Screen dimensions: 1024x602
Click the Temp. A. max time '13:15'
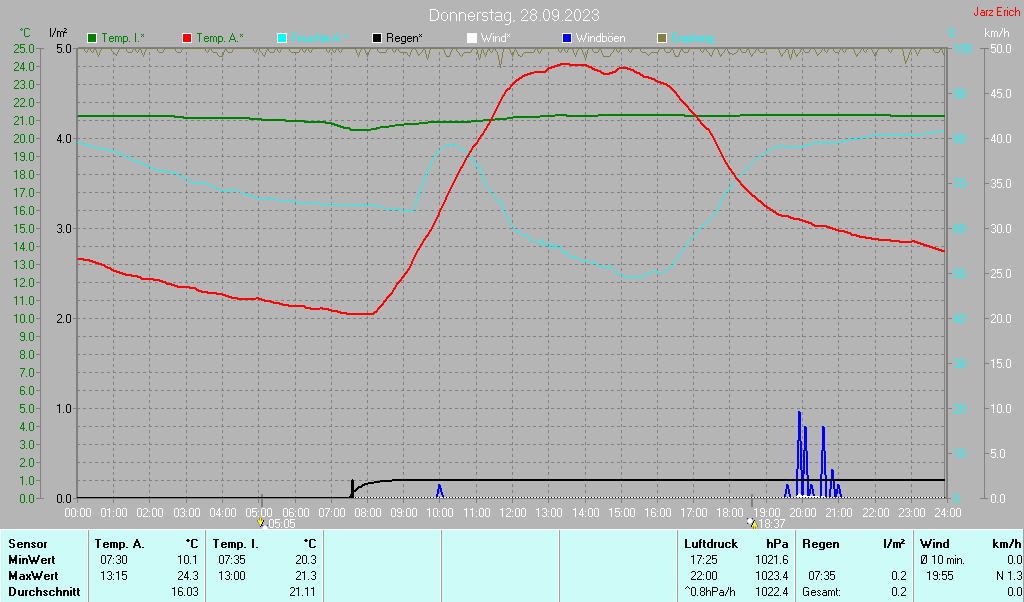114,577
